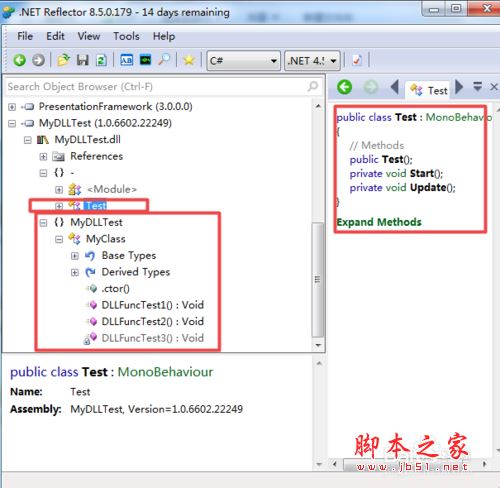Select PresentationFramework (3.0.0.0) in tree
The width and height of the screenshot is (500, 488).
coord(116,107)
